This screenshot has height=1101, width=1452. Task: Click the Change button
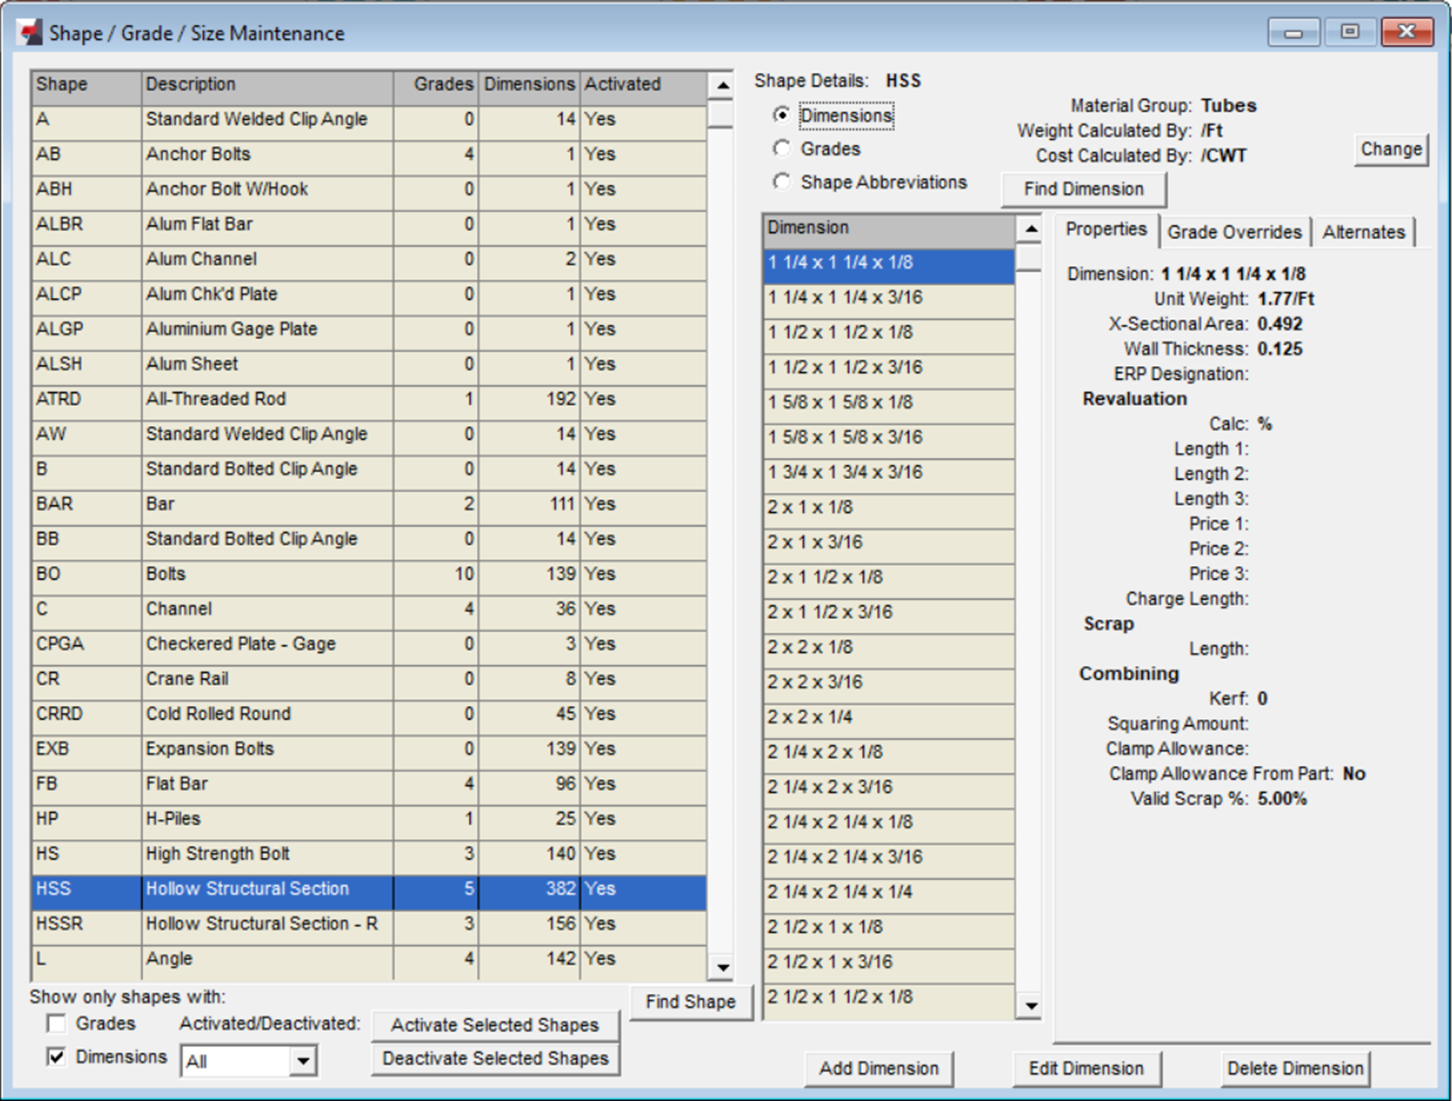[x=1391, y=149]
